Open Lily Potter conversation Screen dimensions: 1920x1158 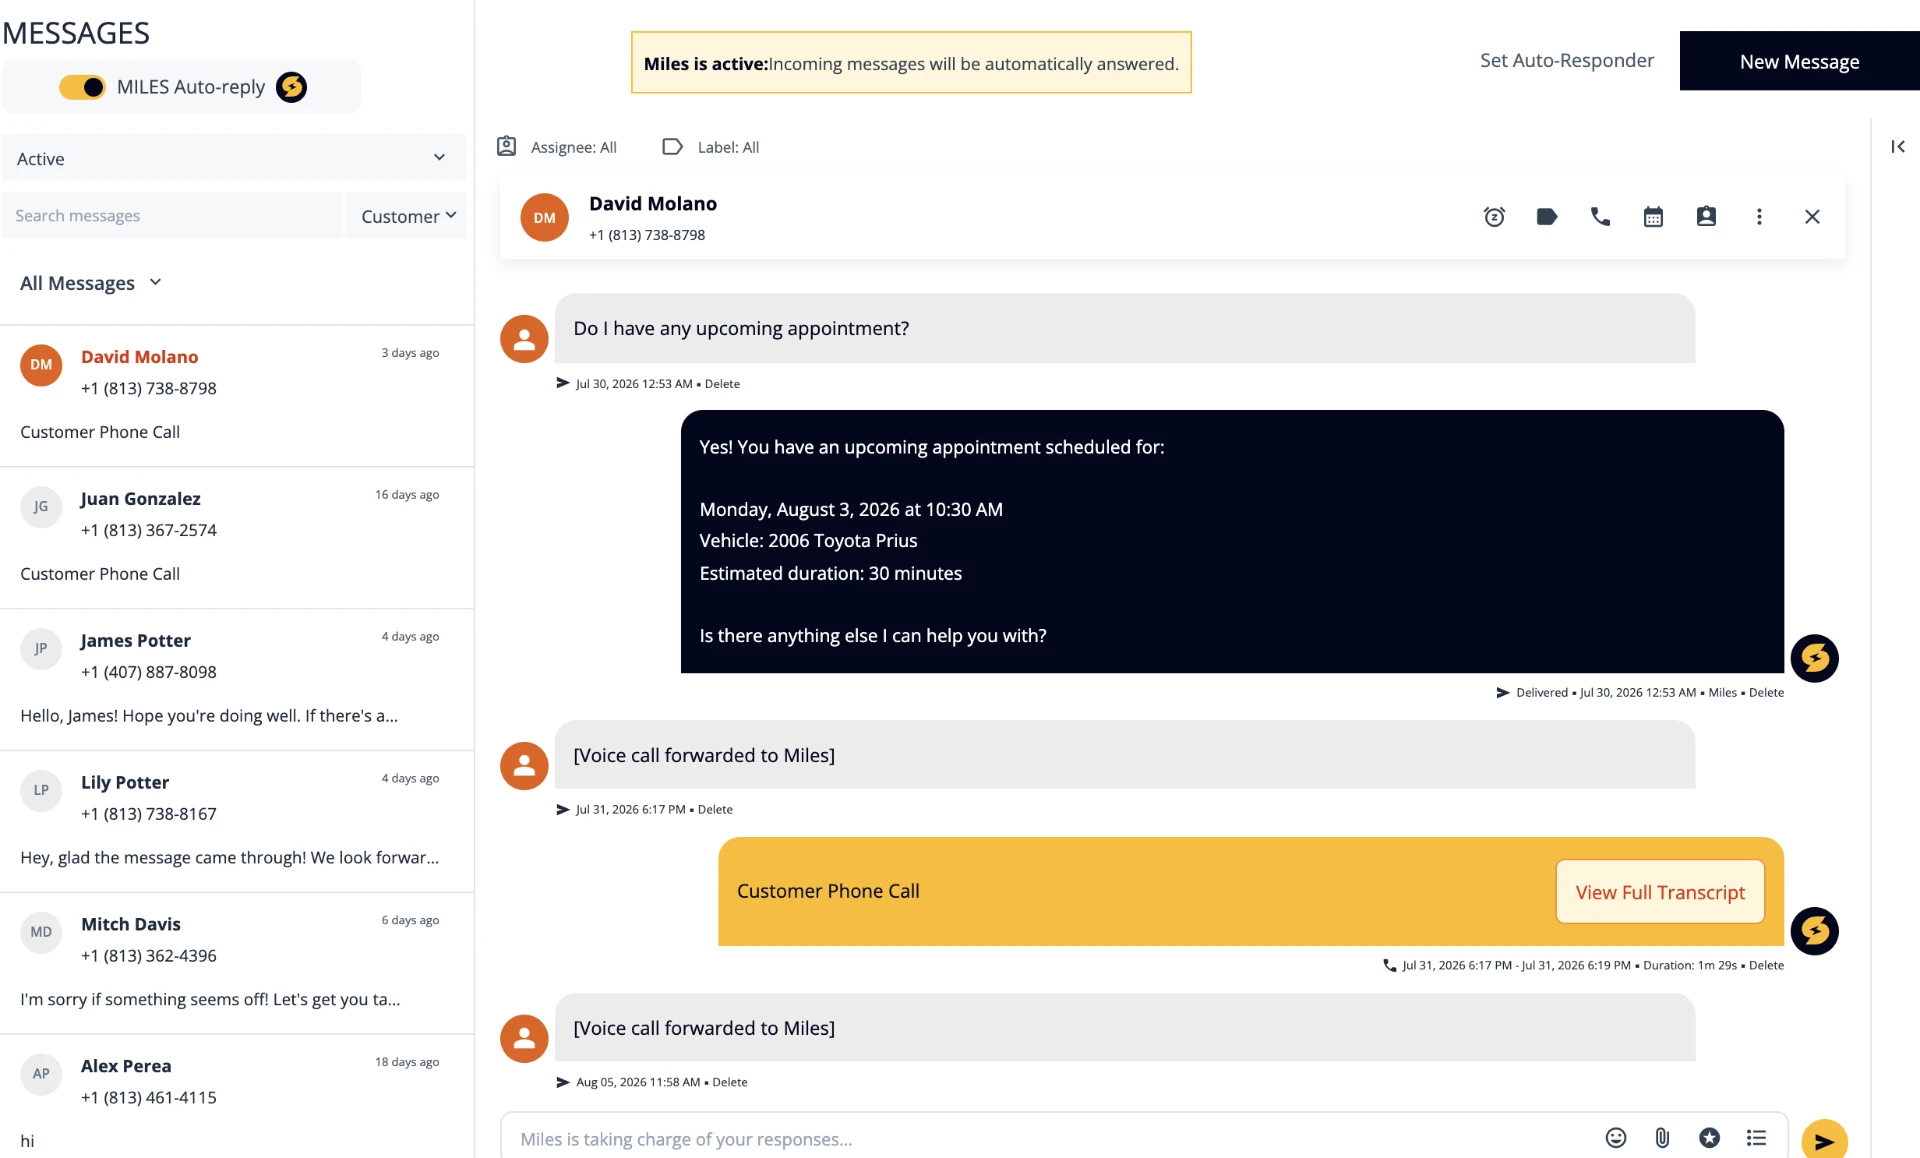coord(237,822)
